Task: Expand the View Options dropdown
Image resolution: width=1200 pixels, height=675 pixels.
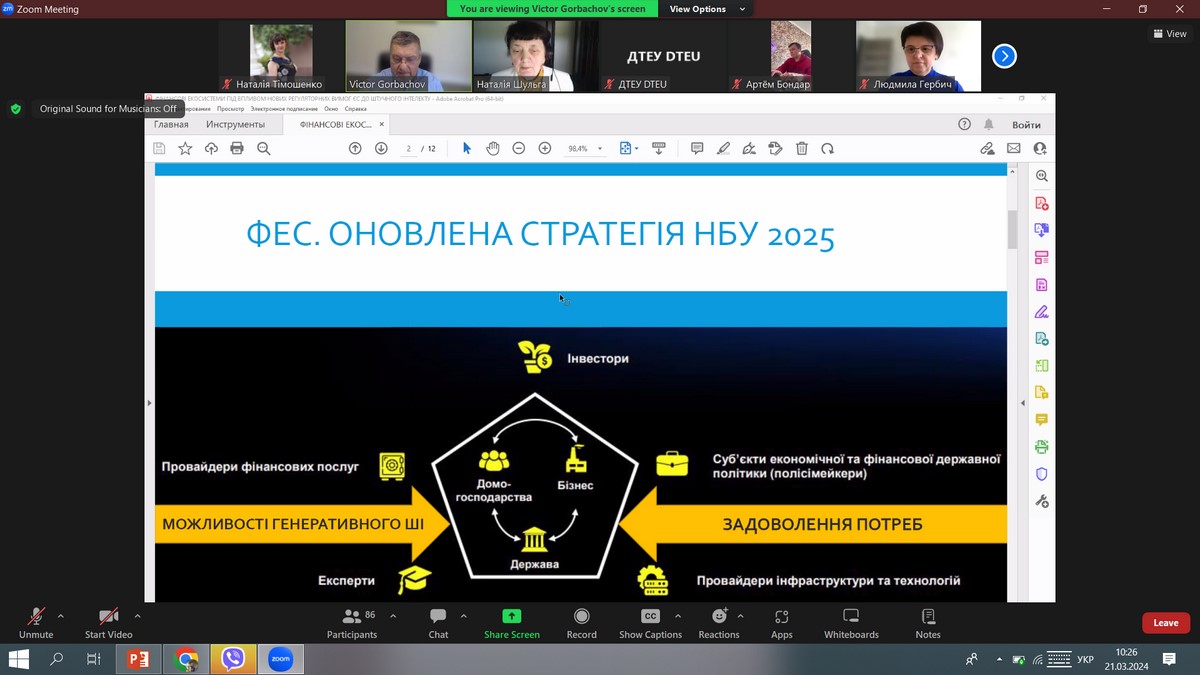Action: tap(707, 9)
